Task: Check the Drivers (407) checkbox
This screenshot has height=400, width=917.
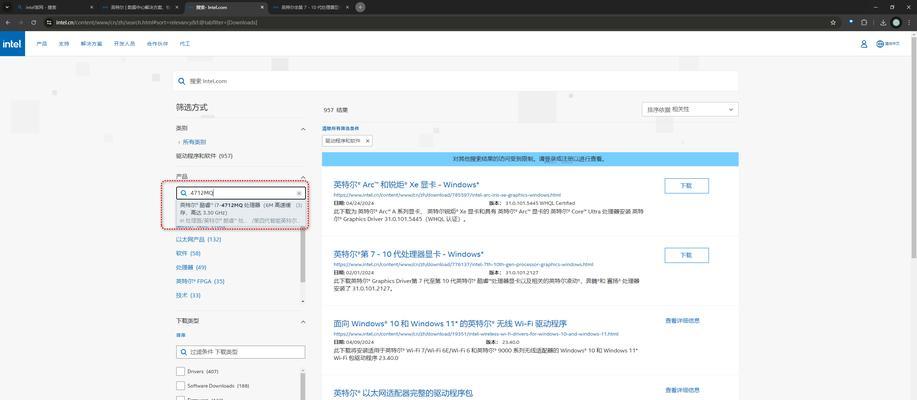Action: [x=180, y=371]
